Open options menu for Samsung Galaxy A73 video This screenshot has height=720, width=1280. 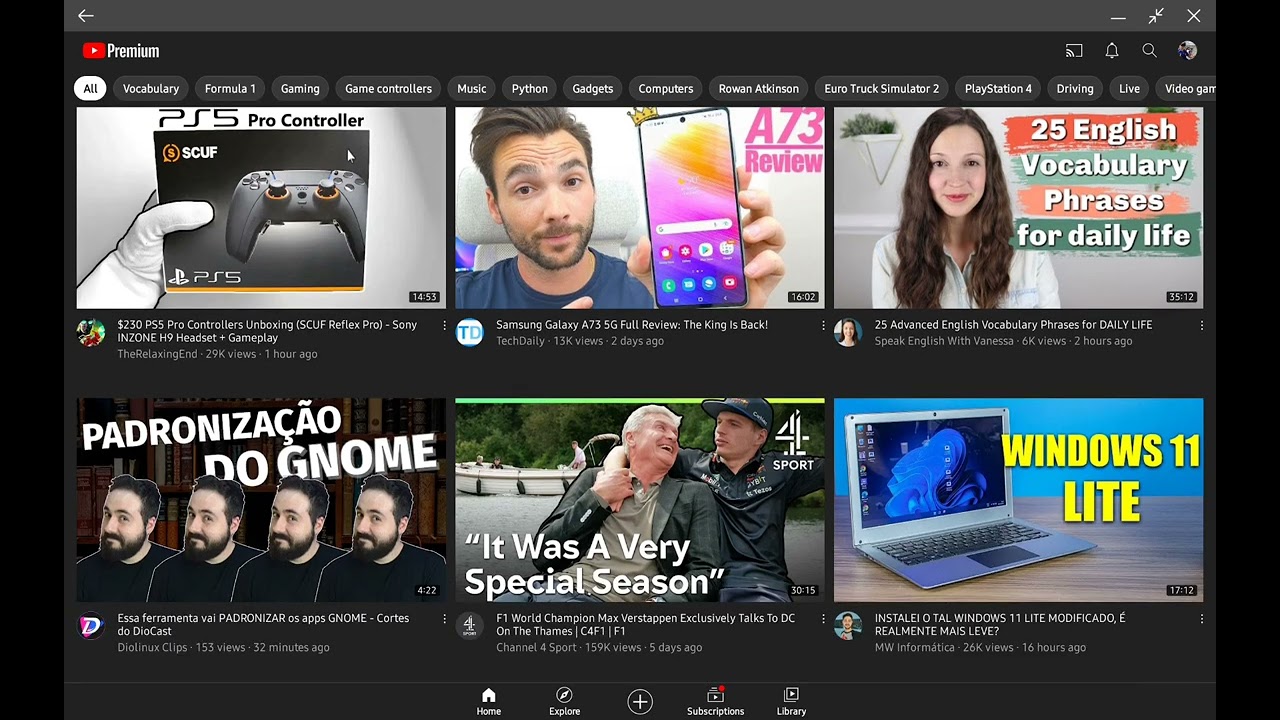click(x=823, y=326)
